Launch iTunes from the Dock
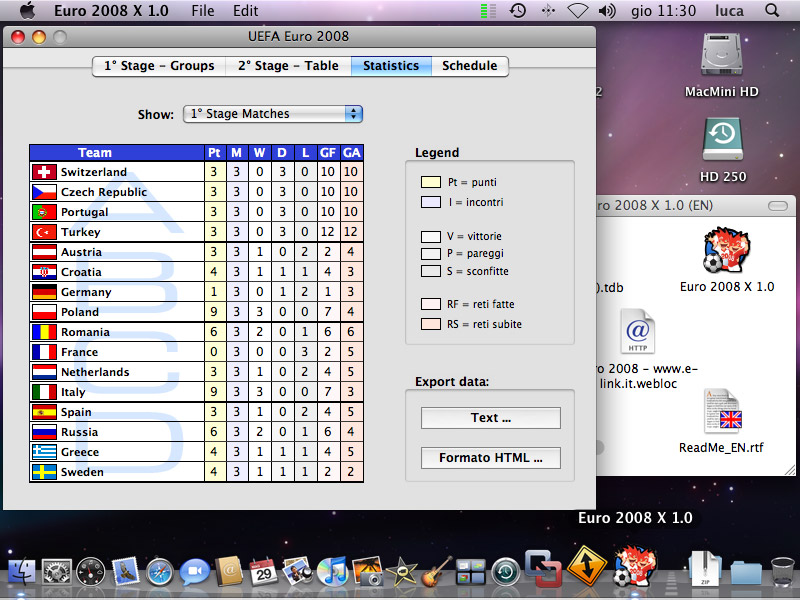This screenshot has width=800, height=600. point(332,571)
